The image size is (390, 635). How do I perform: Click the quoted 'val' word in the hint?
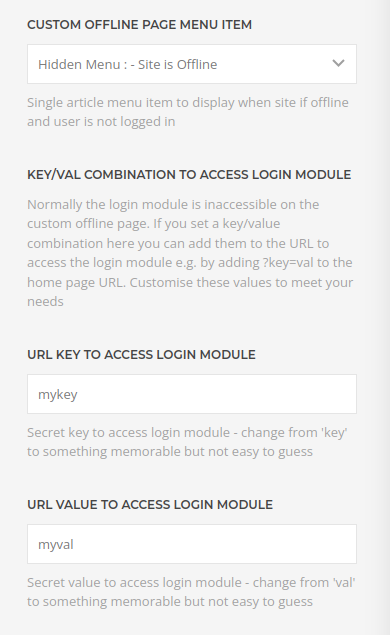344,582
